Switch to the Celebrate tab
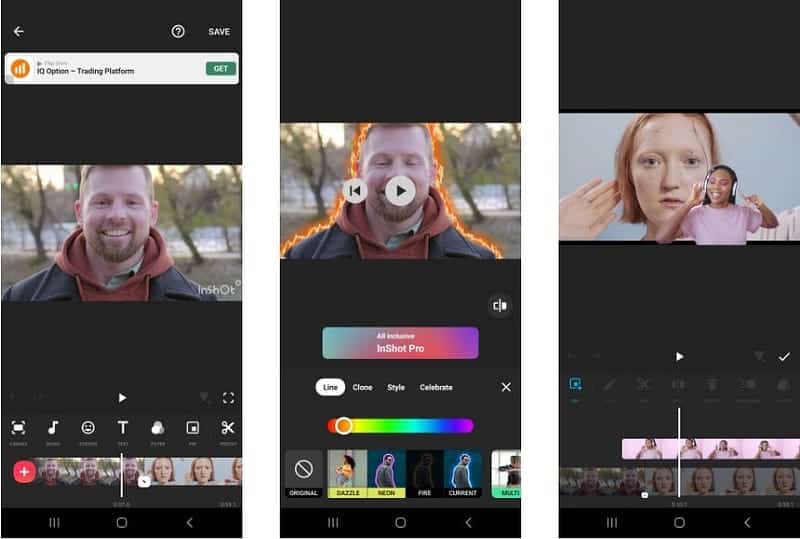 [436, 387]
